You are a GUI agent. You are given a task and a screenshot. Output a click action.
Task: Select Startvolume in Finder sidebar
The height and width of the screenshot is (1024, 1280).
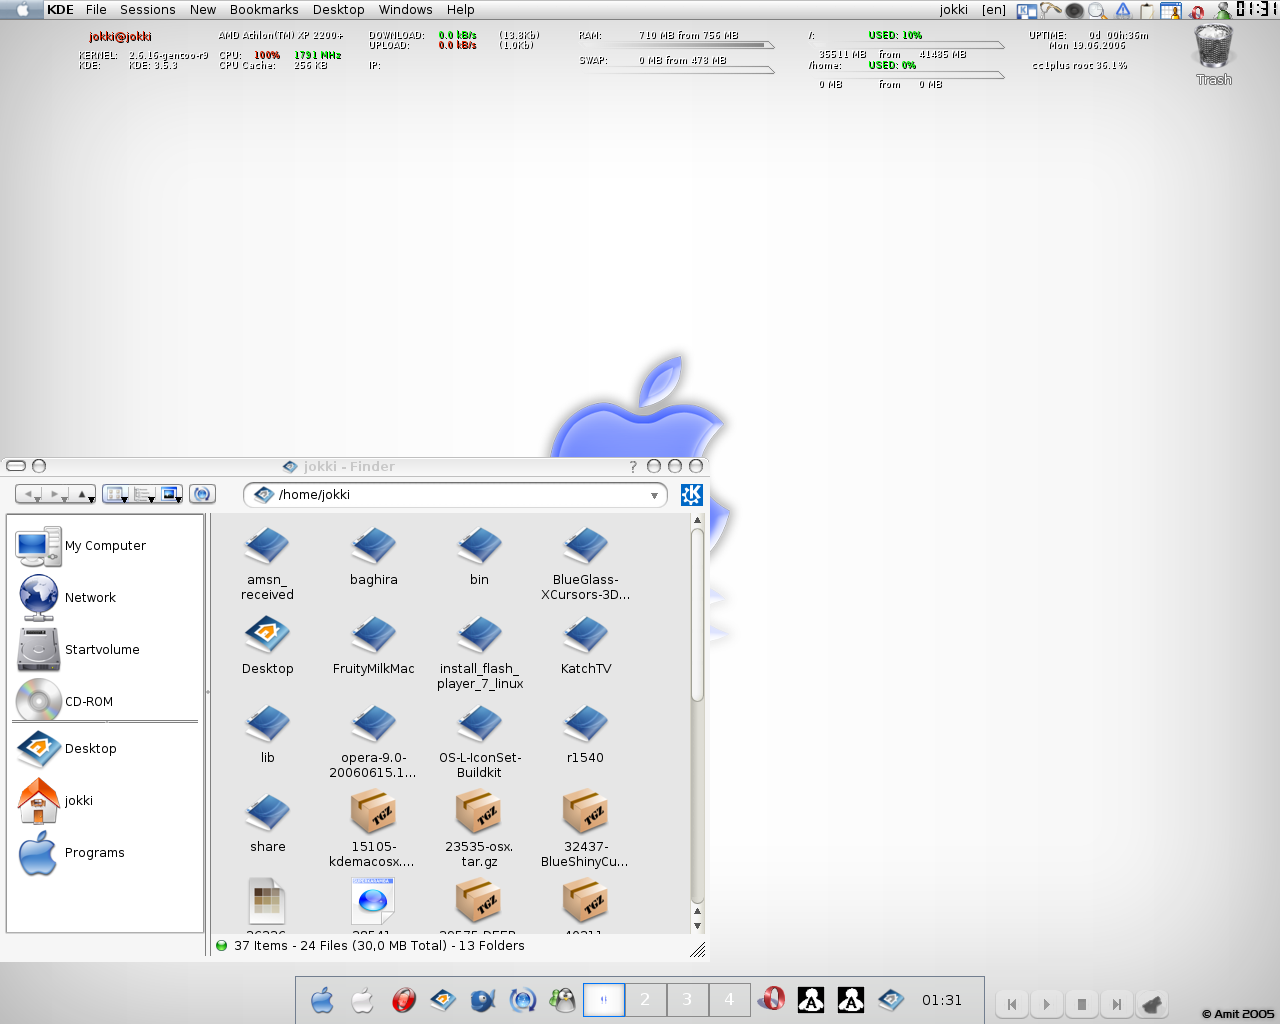pos(78,650)
